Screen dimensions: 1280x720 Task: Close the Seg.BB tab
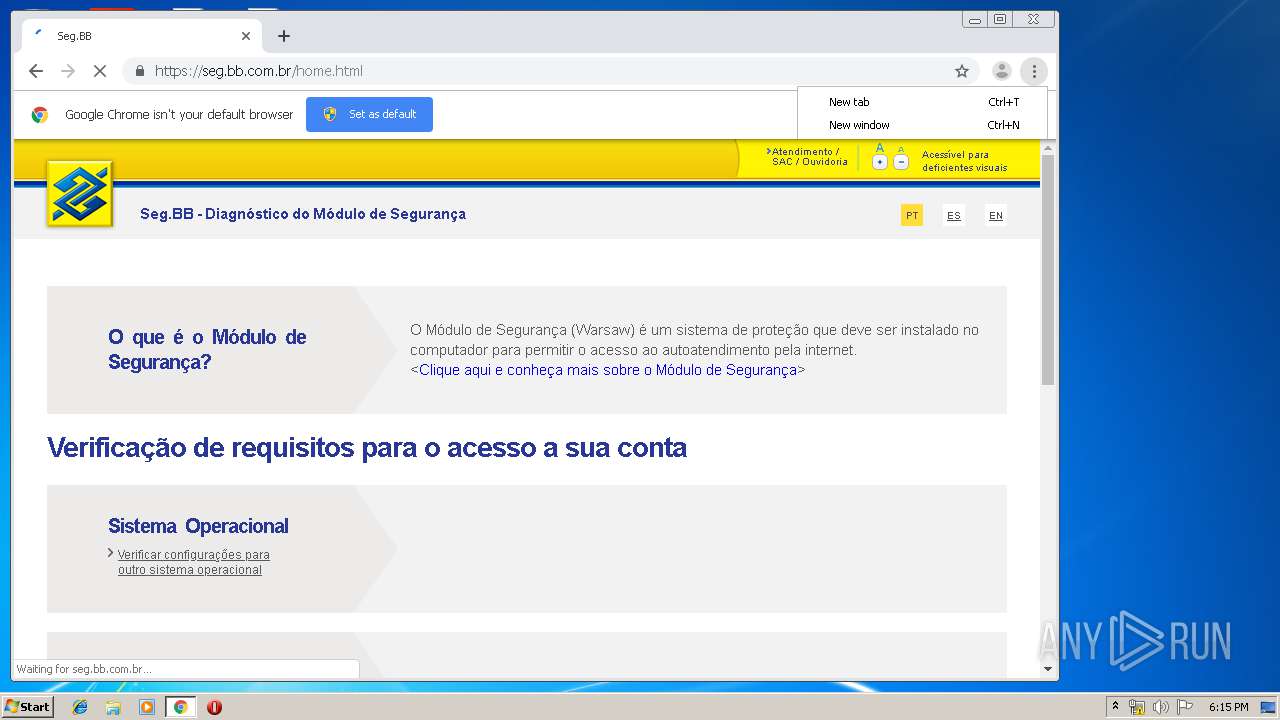click(246, 36)
